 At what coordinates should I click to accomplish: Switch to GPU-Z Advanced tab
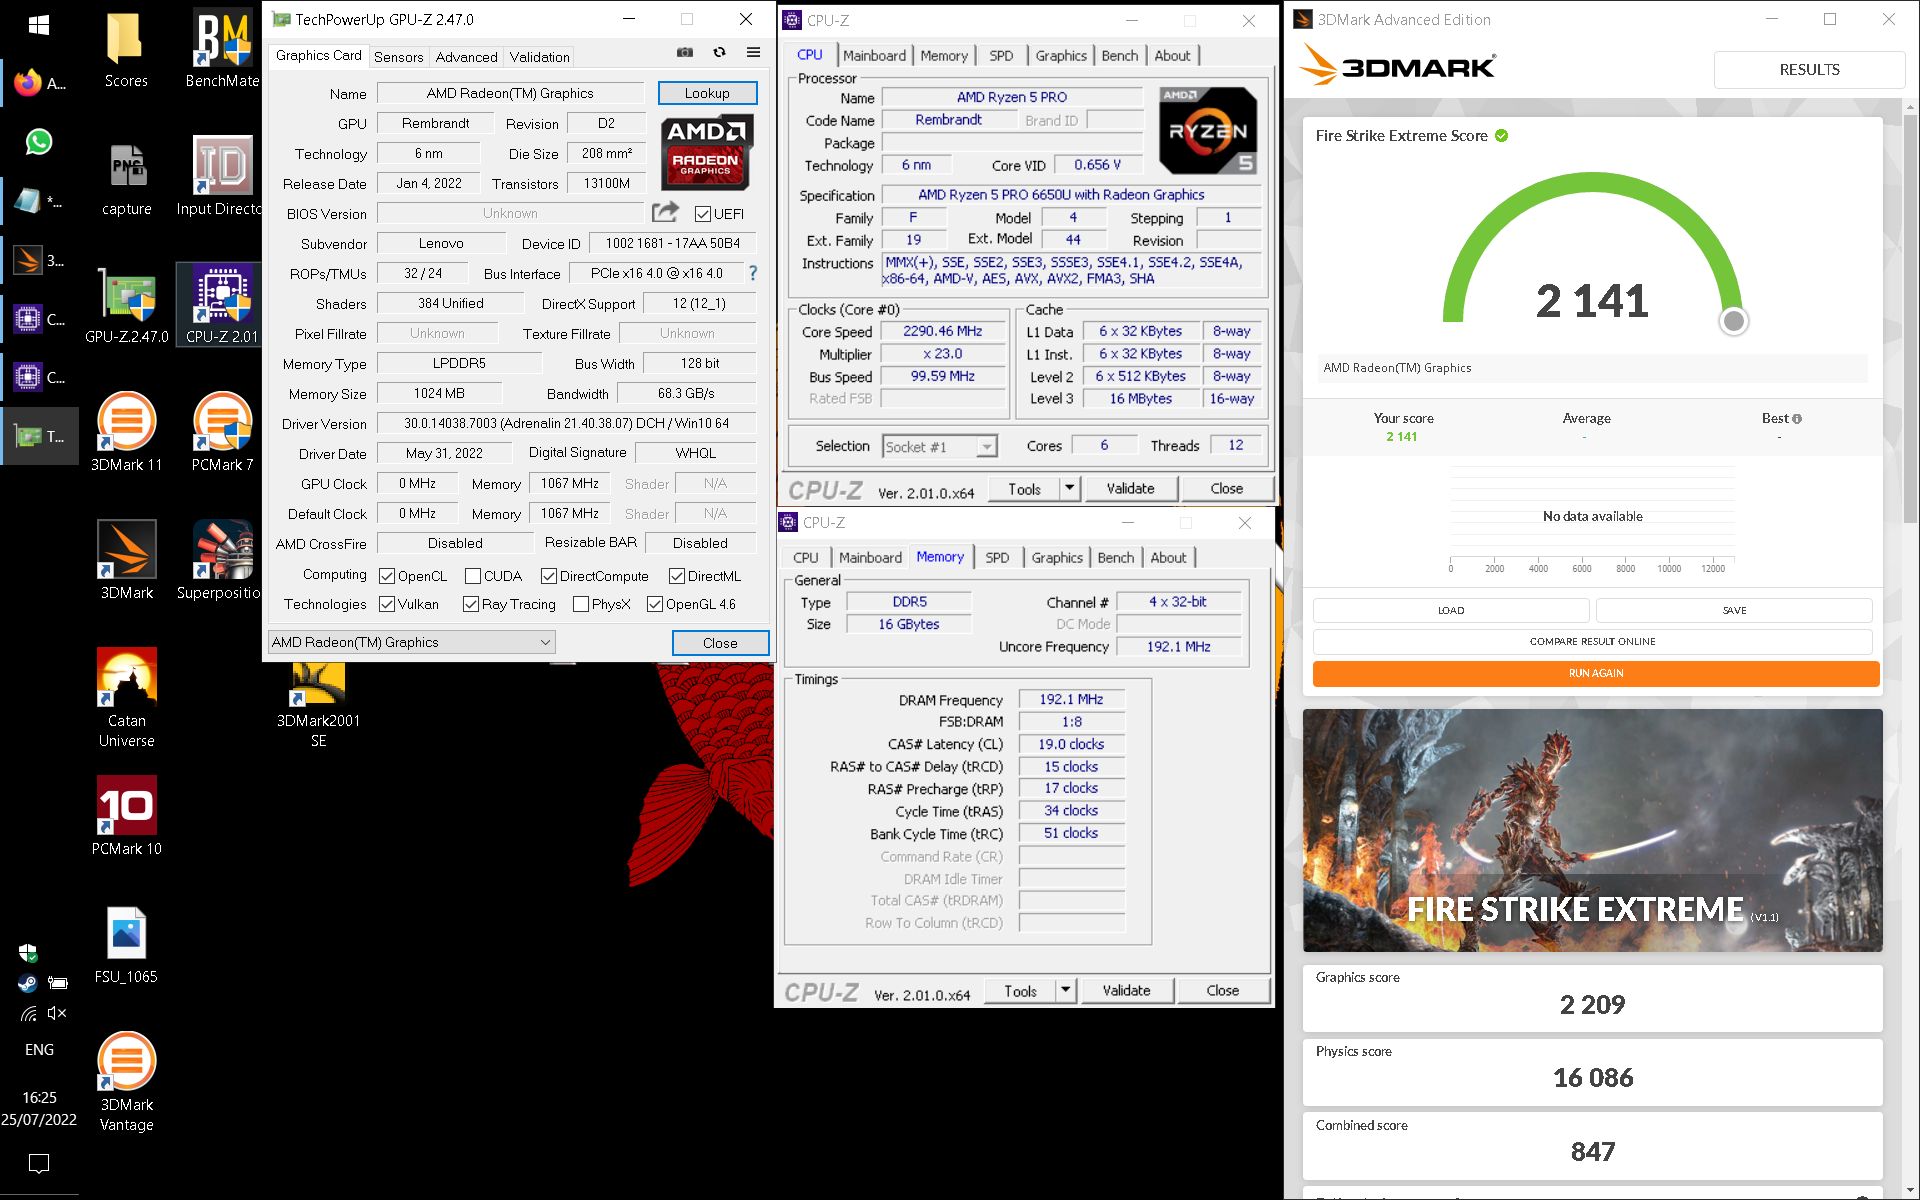tap(466, 57)
